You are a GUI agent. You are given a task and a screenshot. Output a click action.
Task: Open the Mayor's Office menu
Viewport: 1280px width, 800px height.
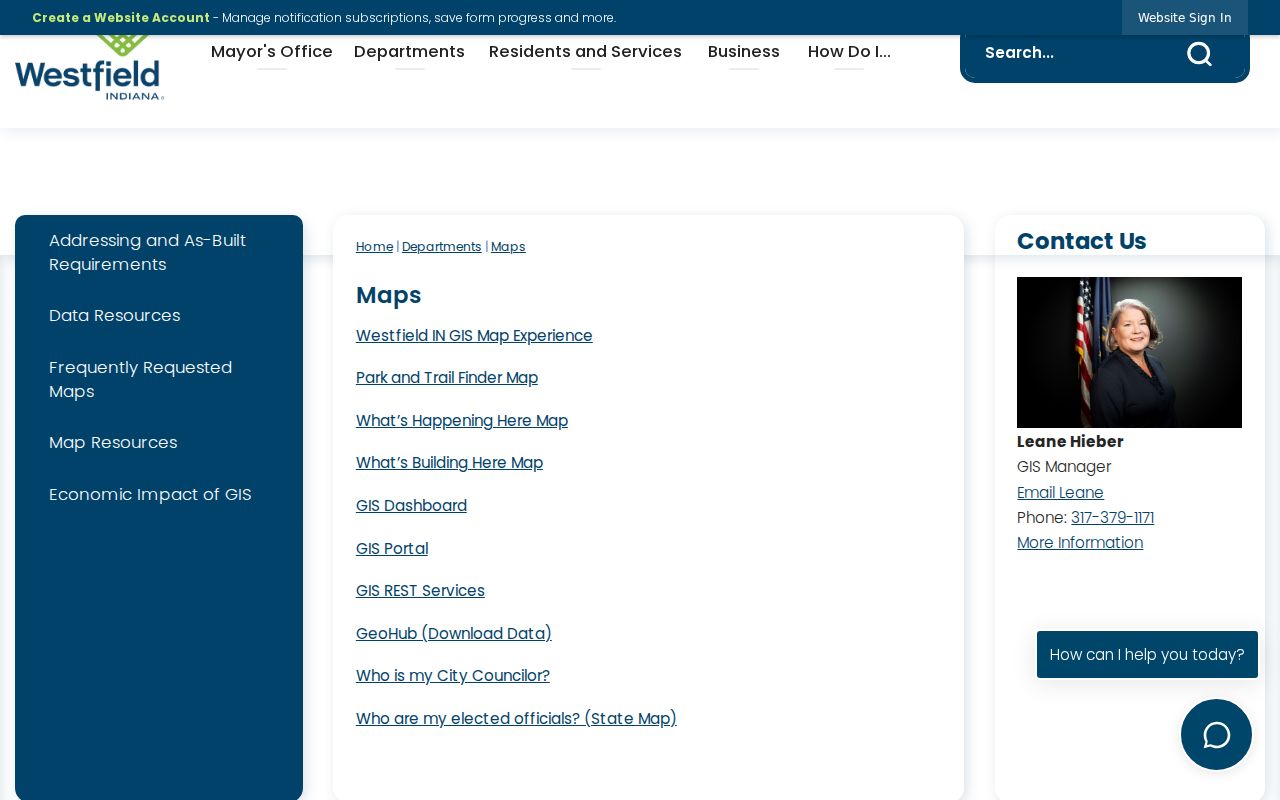click(272, 52)
